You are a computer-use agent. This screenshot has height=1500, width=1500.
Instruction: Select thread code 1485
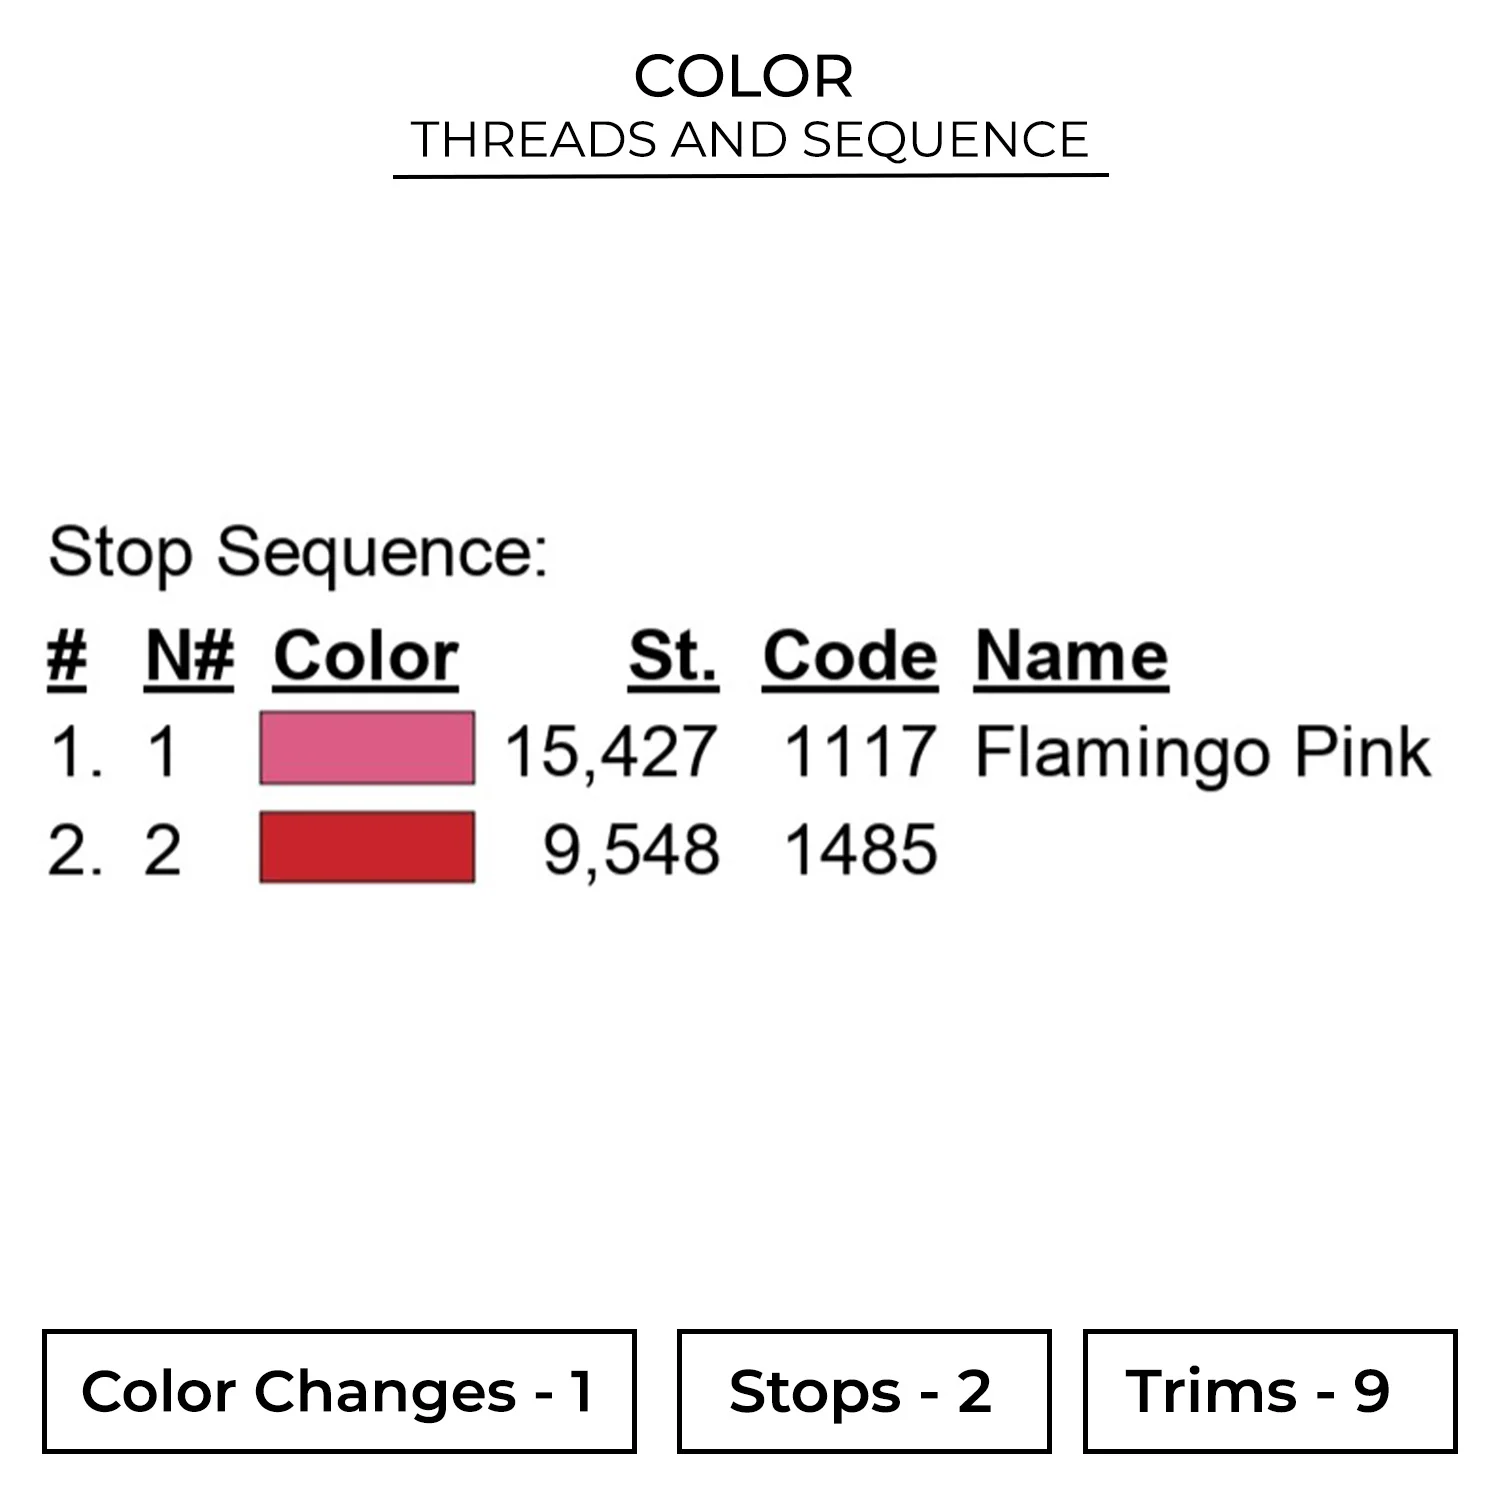pyautogui.click(x=860, y=851)
